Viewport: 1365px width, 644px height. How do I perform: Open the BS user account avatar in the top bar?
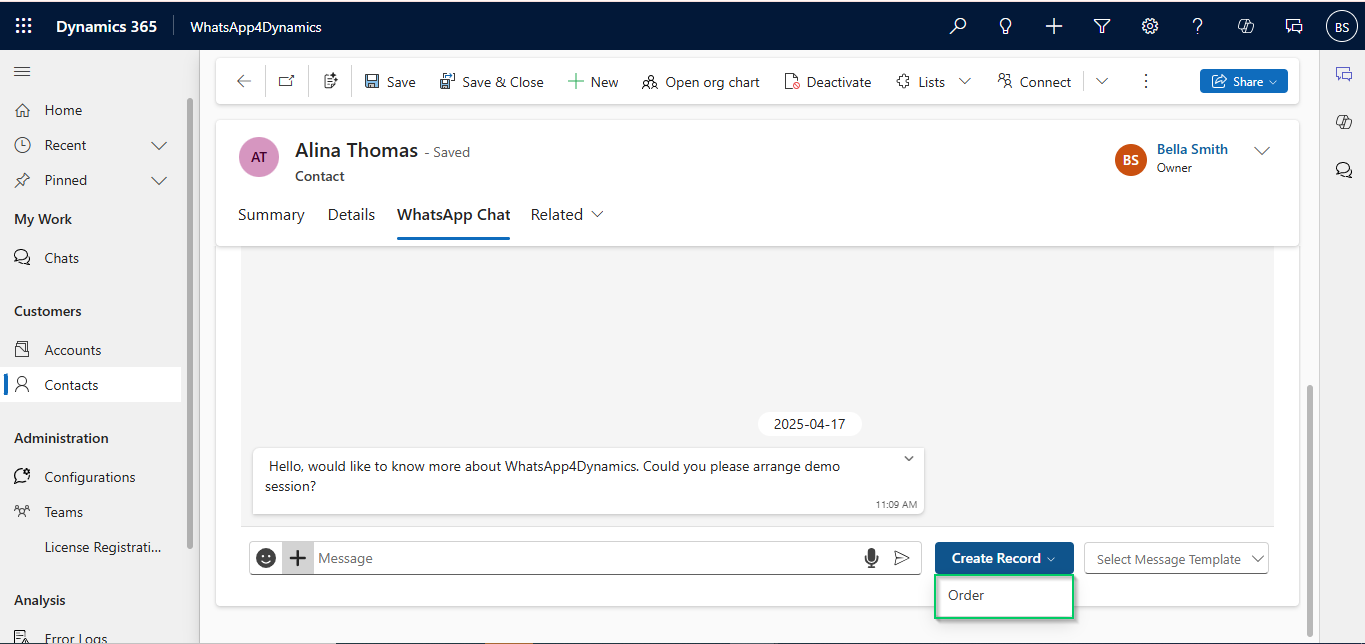[1341, 27]
